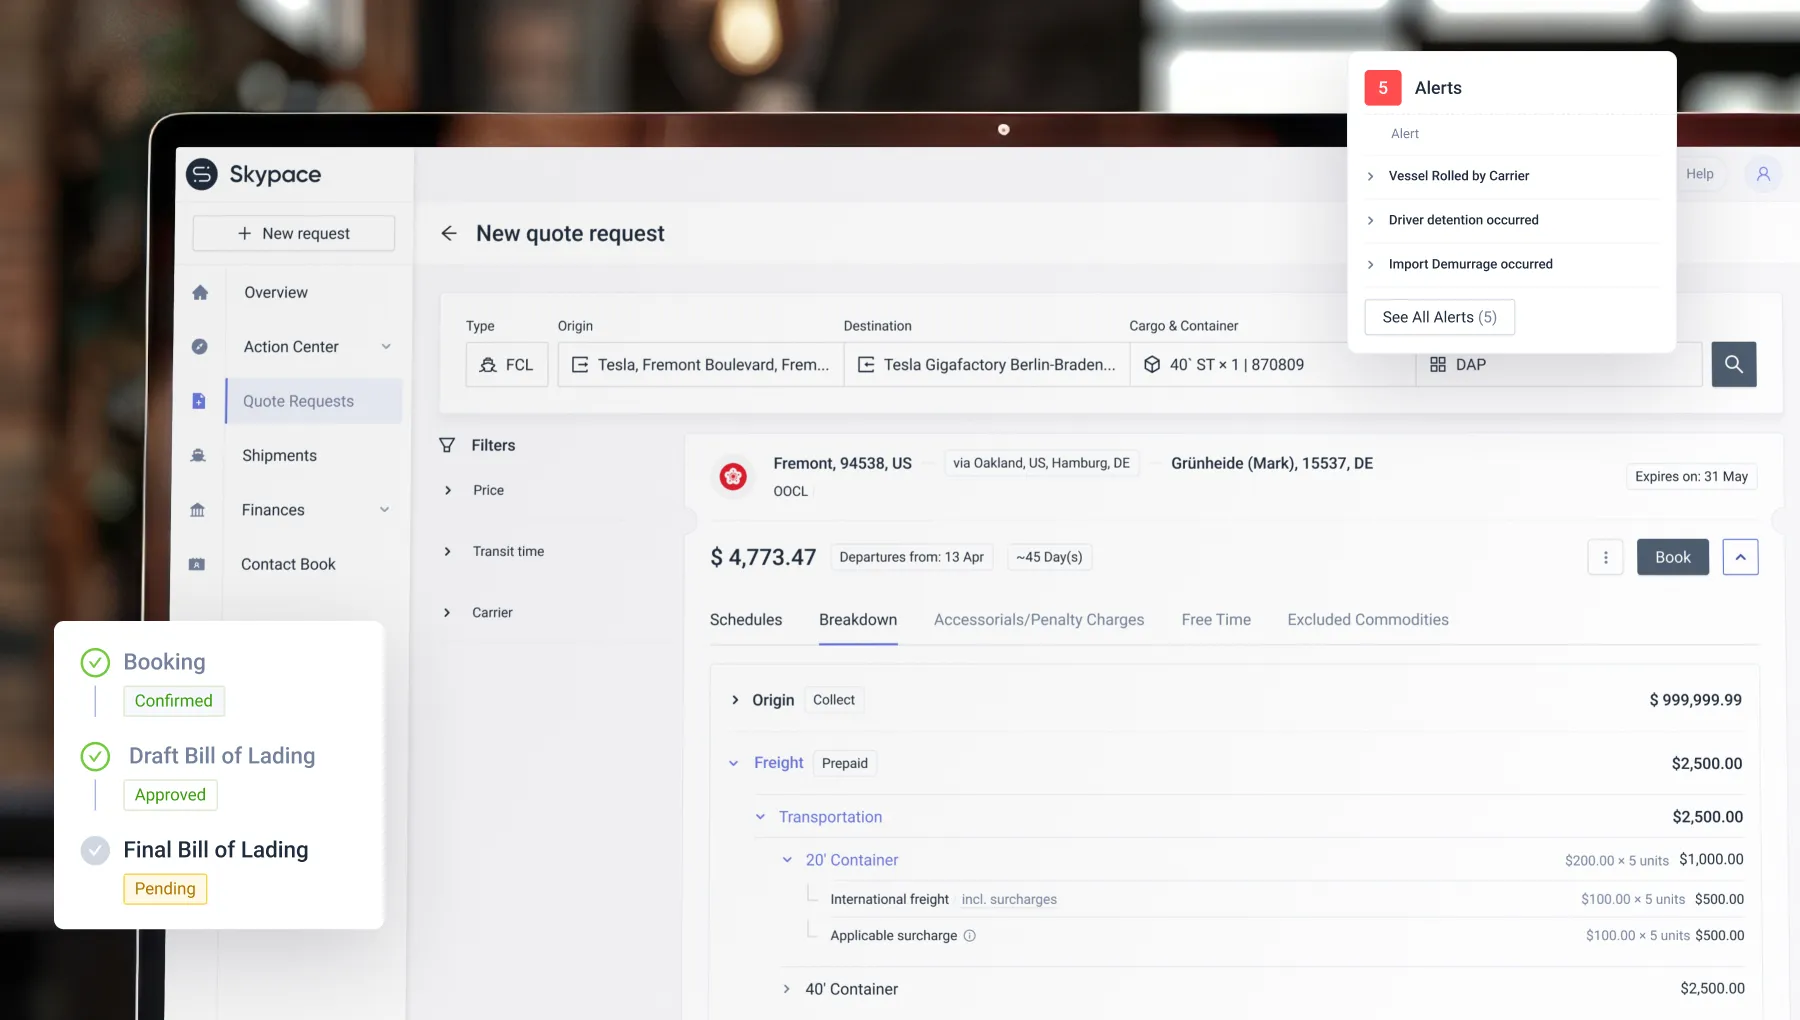Screen dimensions: 1800x1020
Task: Open the Free Time tab
Action: 1216,620
